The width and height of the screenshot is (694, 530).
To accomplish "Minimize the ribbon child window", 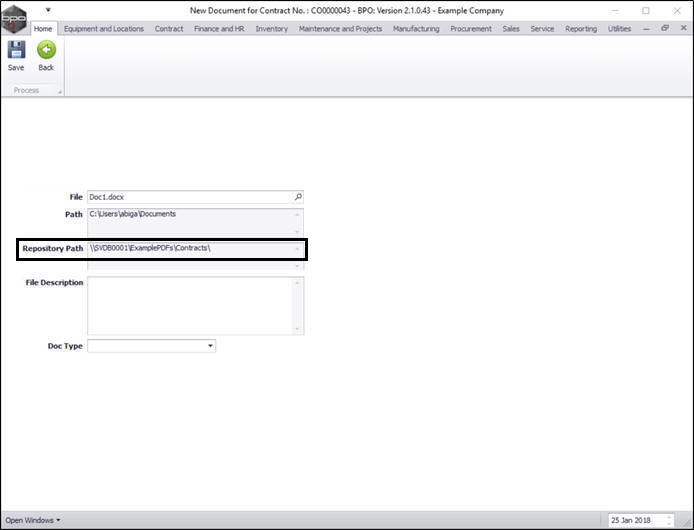I will coord(647,29).
